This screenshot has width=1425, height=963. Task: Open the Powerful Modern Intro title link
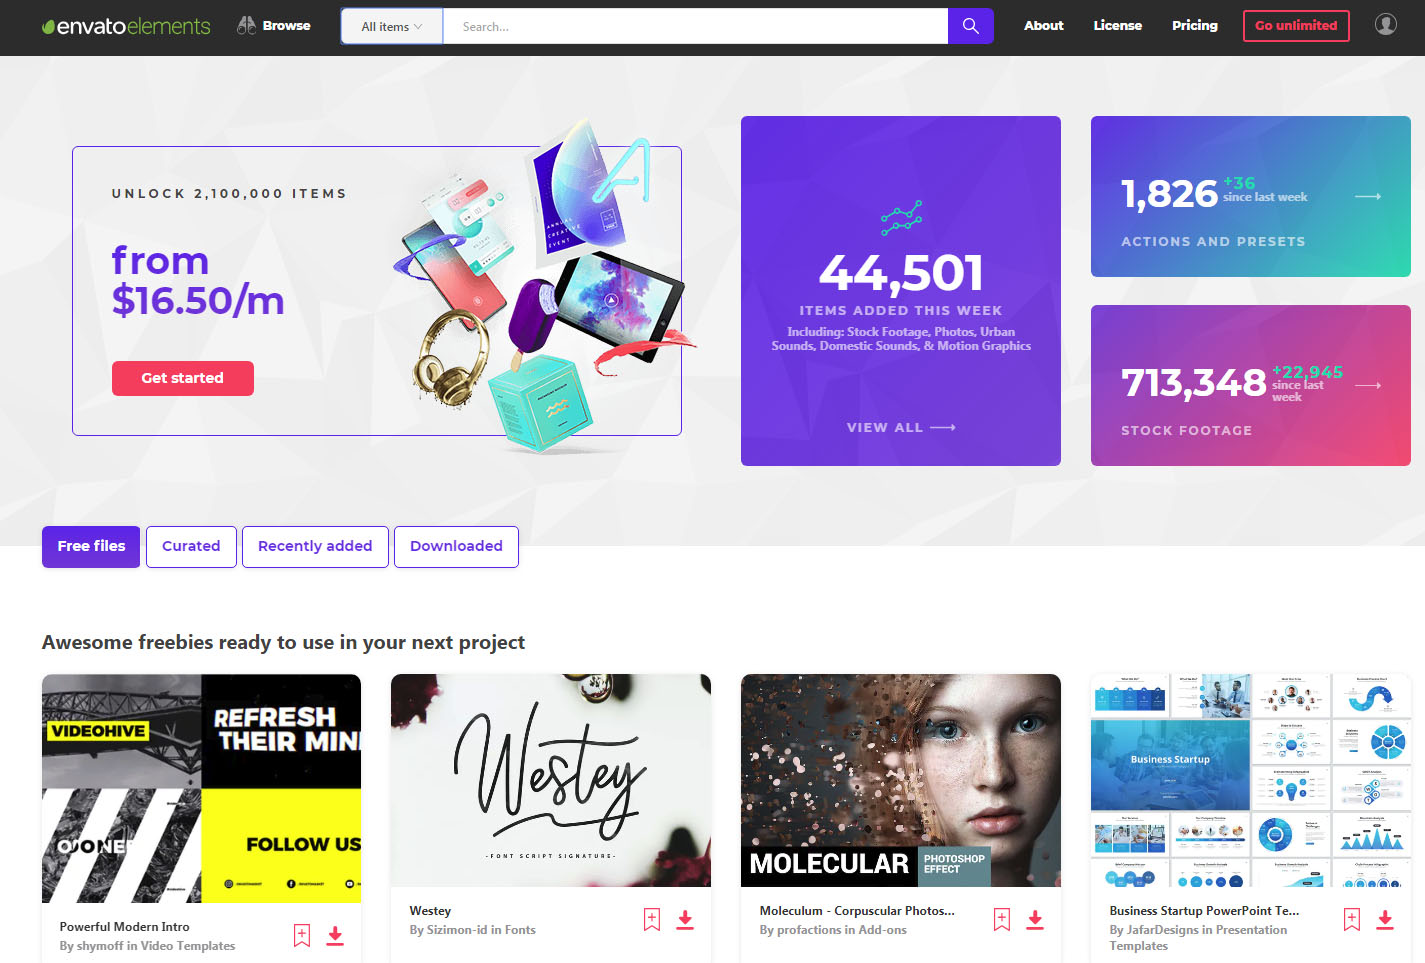[x=124, y=927]
